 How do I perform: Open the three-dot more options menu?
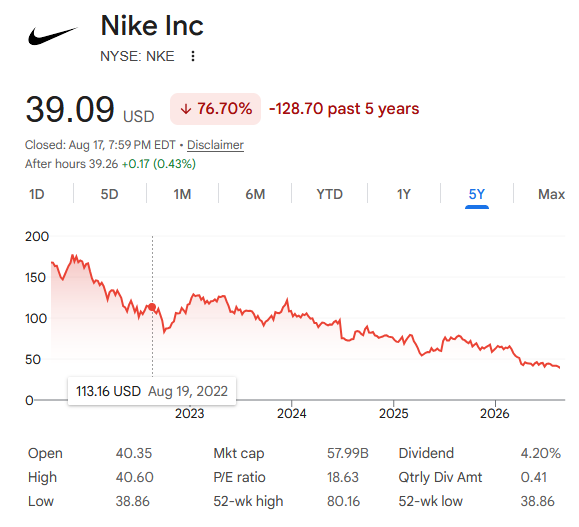[x=193, y=56]
